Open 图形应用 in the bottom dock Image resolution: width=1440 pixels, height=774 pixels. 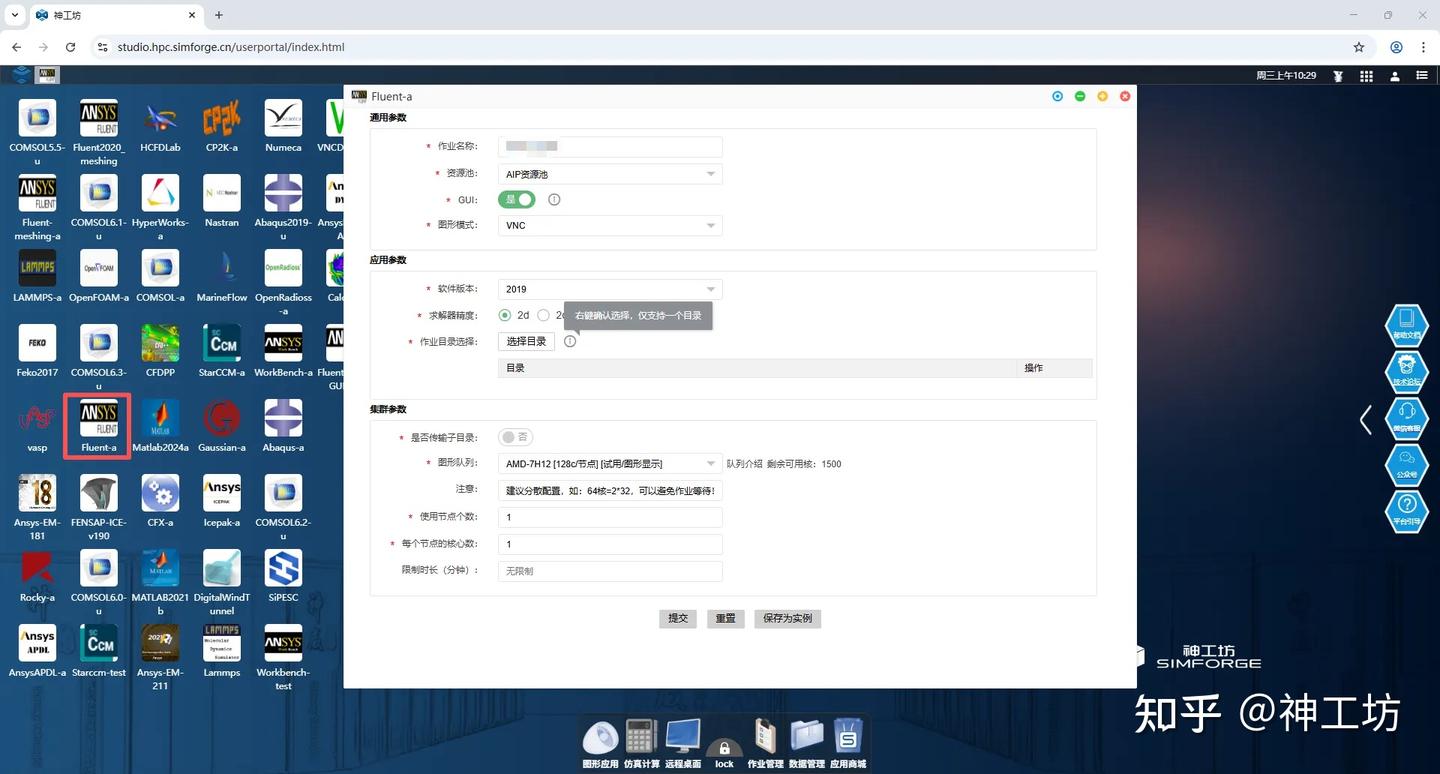click(601, 738)
